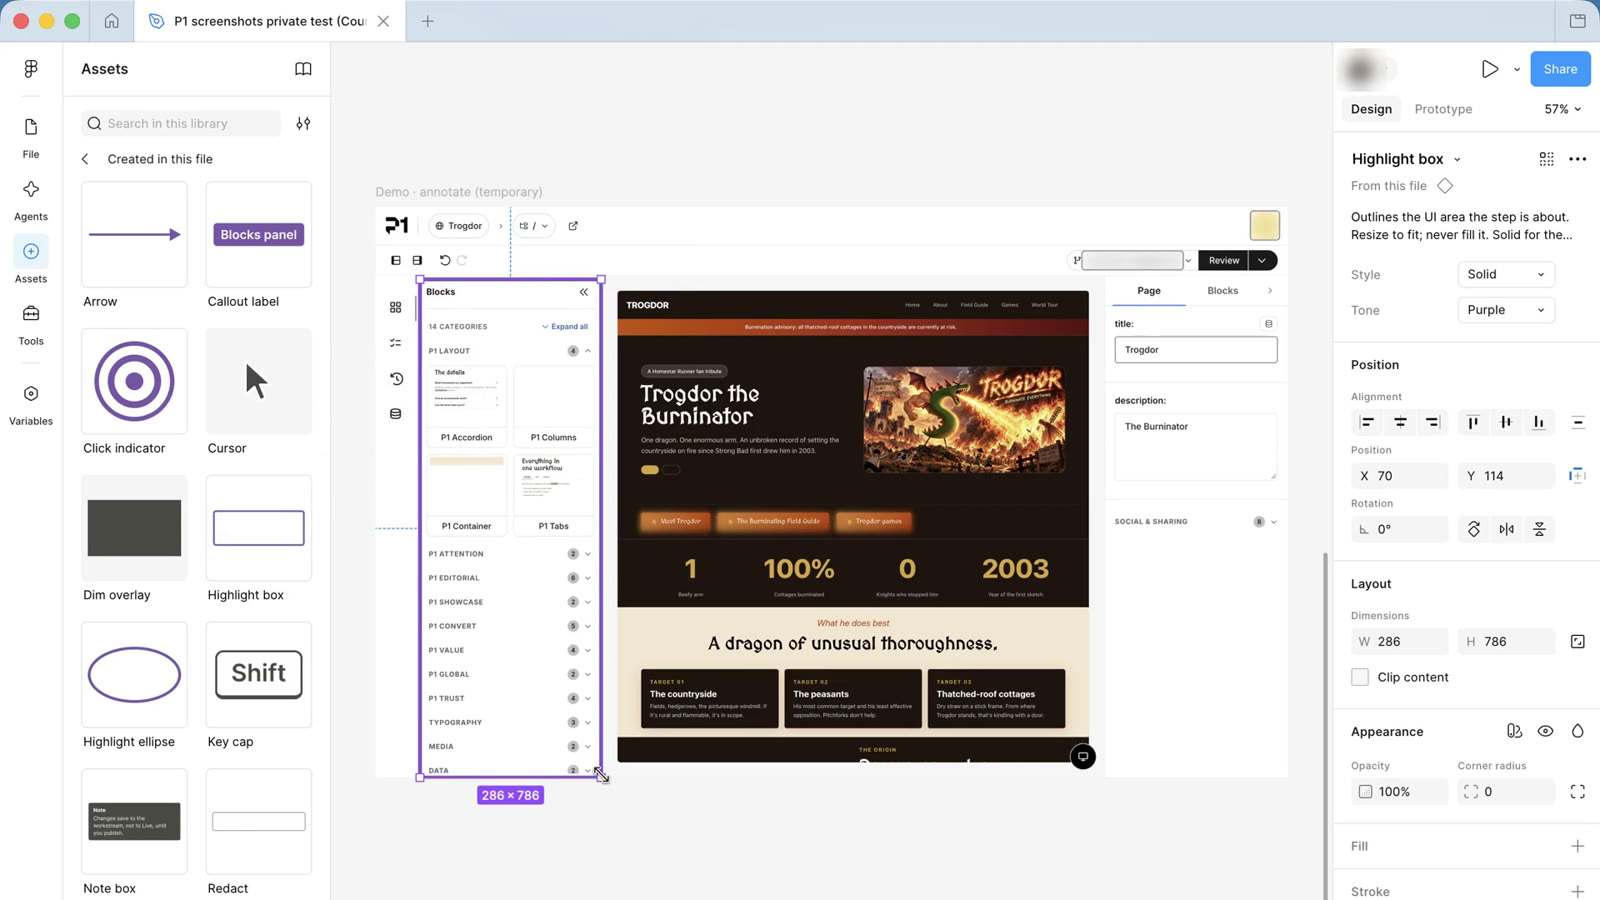Toggle the Appearance visibility eye icon

(1545, 731)
